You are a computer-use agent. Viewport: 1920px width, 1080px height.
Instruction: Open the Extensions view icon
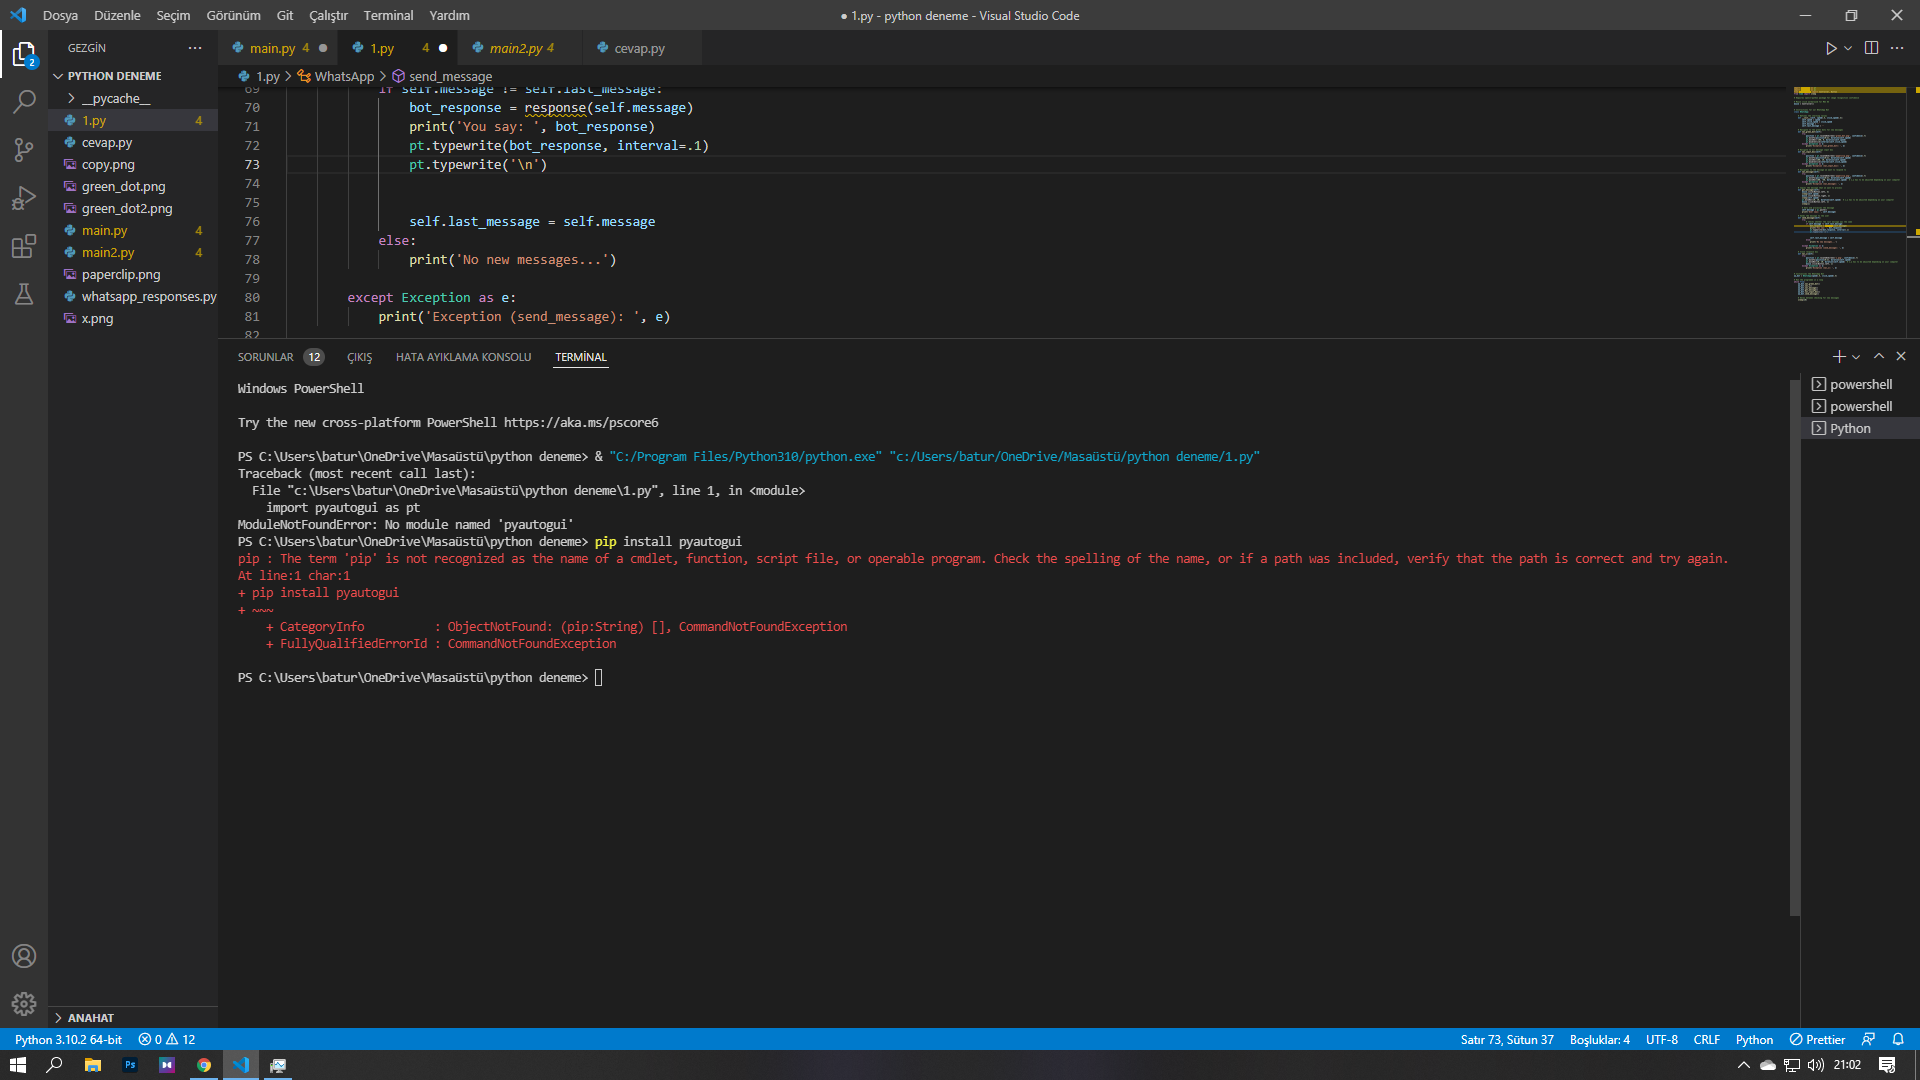tap(24, 246)
